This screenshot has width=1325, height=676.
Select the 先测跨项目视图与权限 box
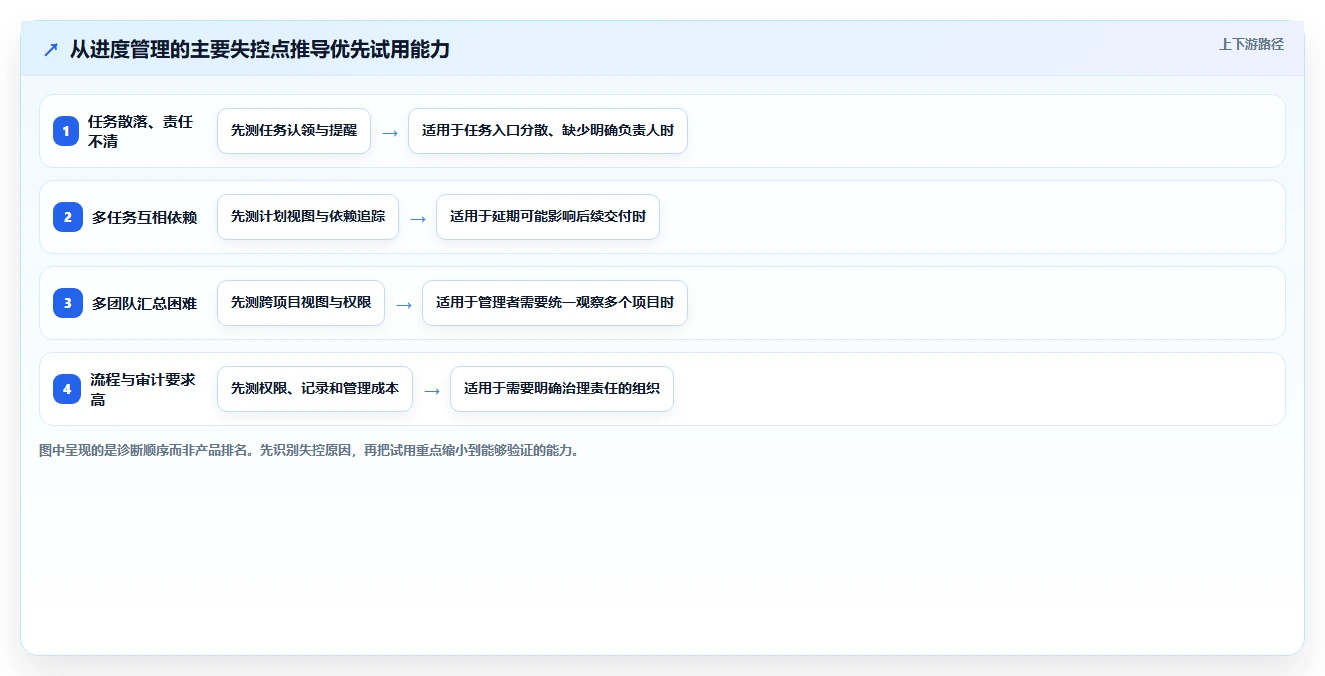click(301, 303)
